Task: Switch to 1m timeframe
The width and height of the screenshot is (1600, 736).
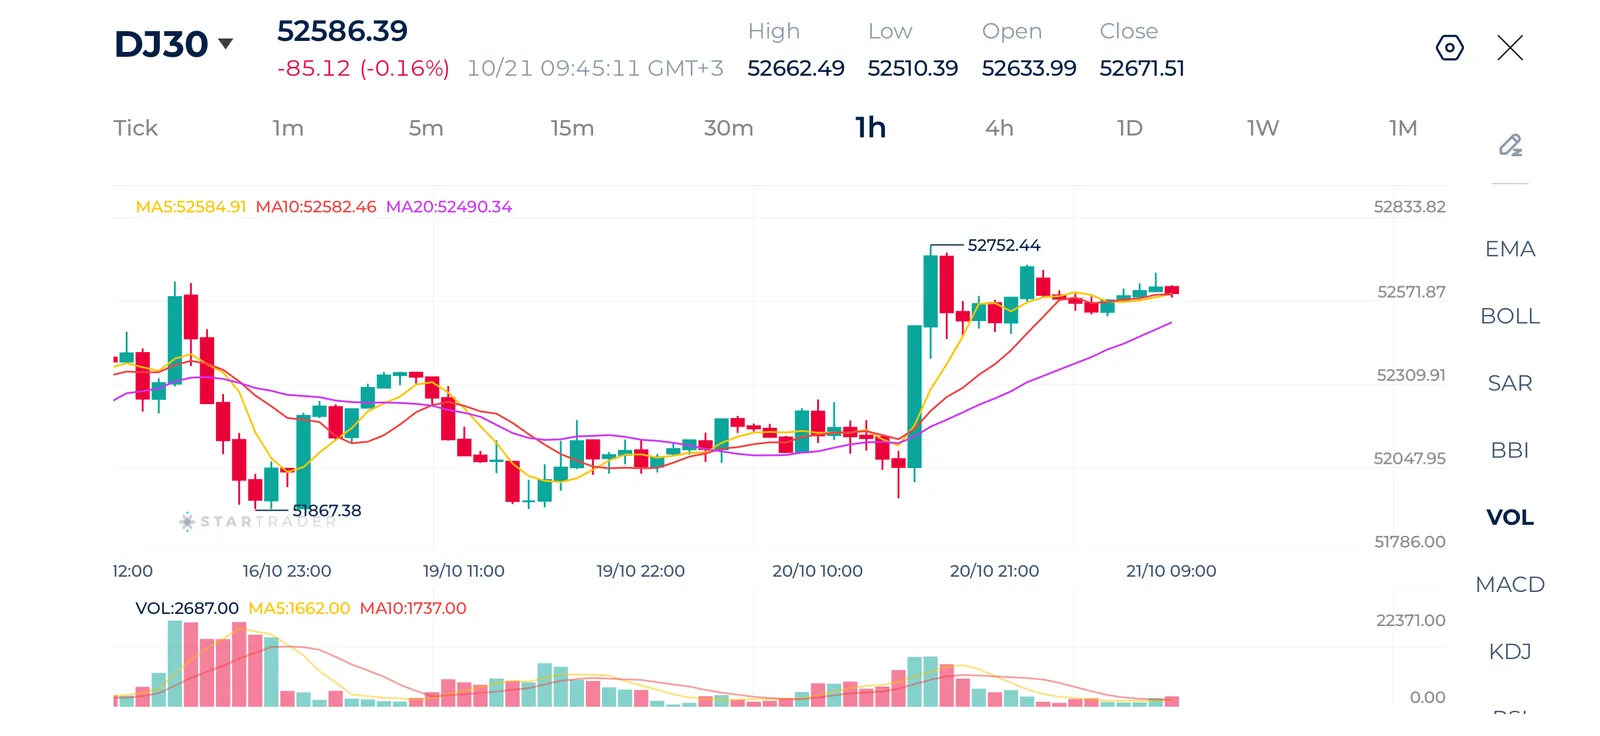Action: point(288,128)
